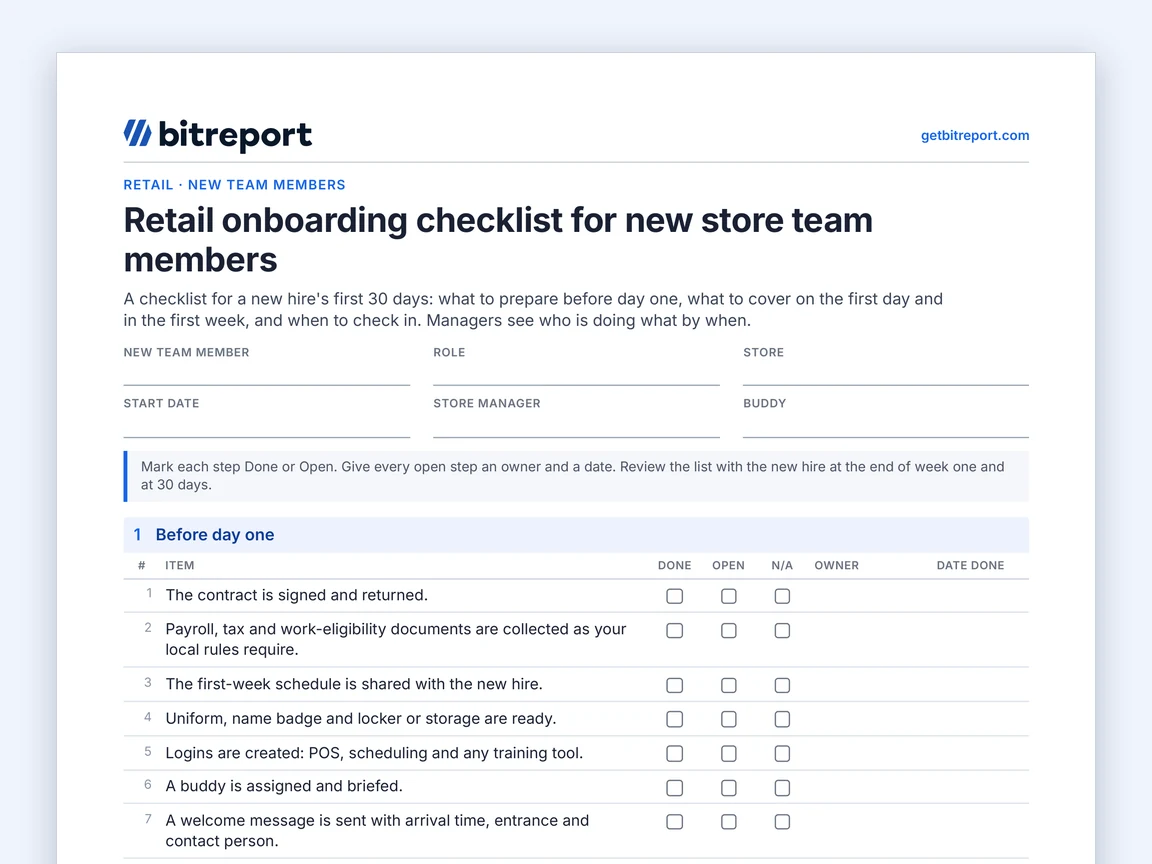The width and height of the screenshot is (1152, 864).
Task: Click 'Payroll, tax and work-eligibility documents' item text
Action: click(x=395, y=639)
